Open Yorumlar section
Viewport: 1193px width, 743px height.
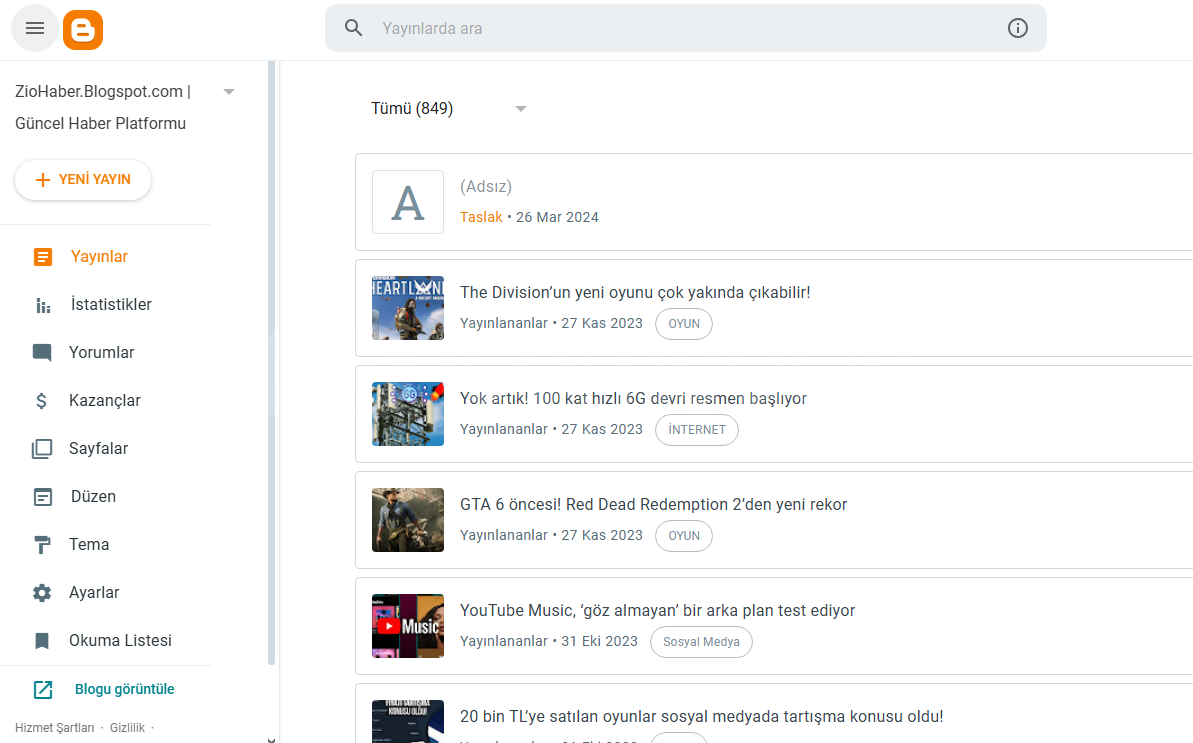click(x=101, y=352)
